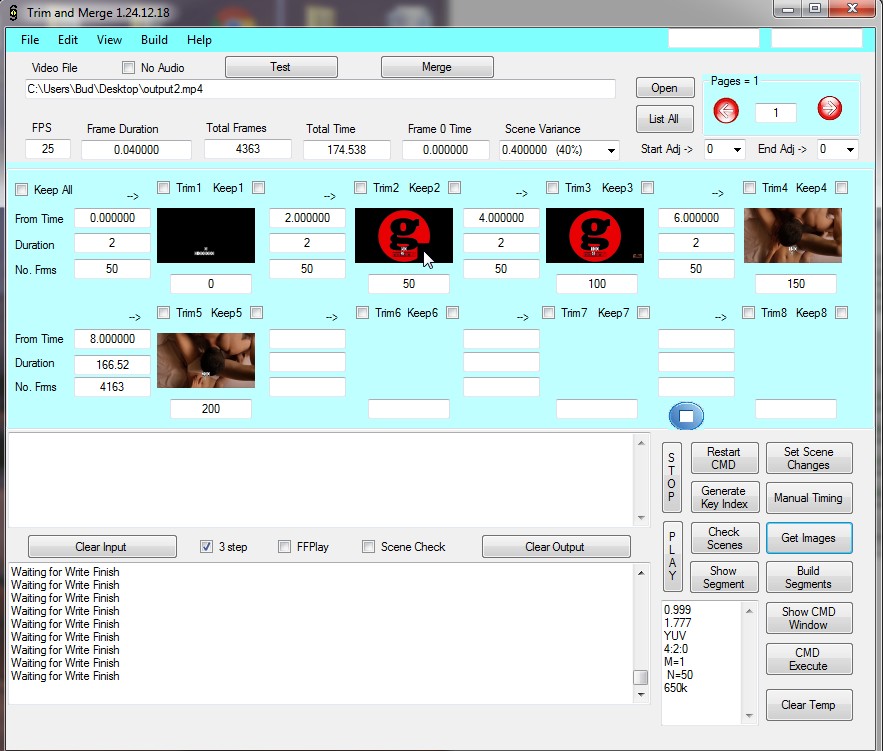Click the Open button
The width and height of the screenshot is (883, 751).
pyautogui.click(x=665, y=88)
